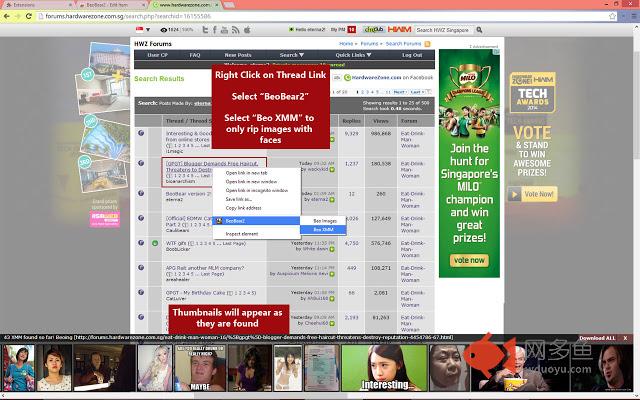640x400 pixels.
Task: Open the 'New Posts' forum link
Action: point(238,55)
